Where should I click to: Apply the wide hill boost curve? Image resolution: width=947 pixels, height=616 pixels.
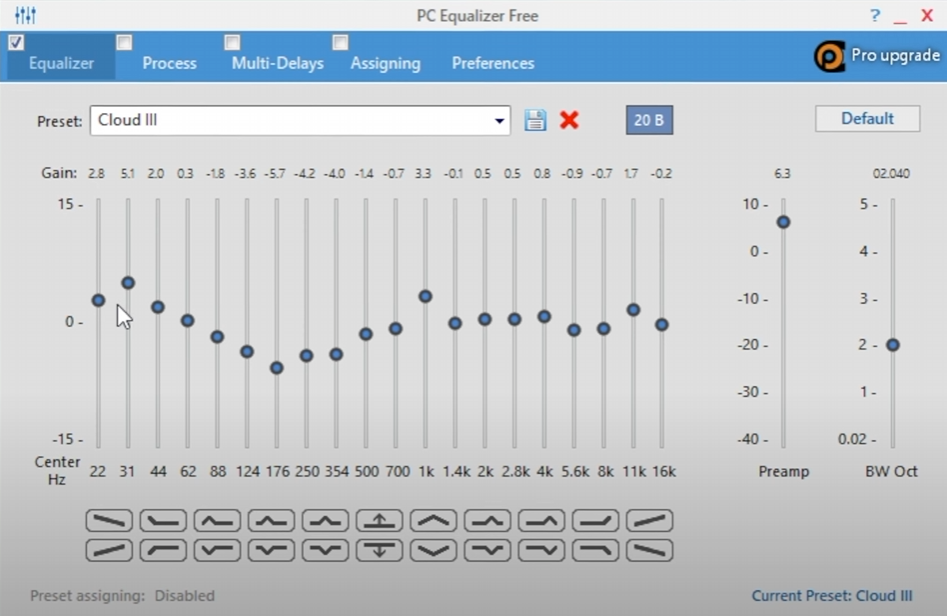[x=434, y=521]
